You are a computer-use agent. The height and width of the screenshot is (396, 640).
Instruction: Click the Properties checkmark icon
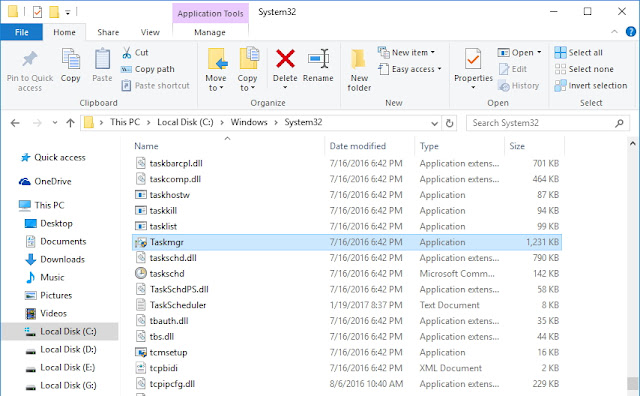(x=473, y=60)
